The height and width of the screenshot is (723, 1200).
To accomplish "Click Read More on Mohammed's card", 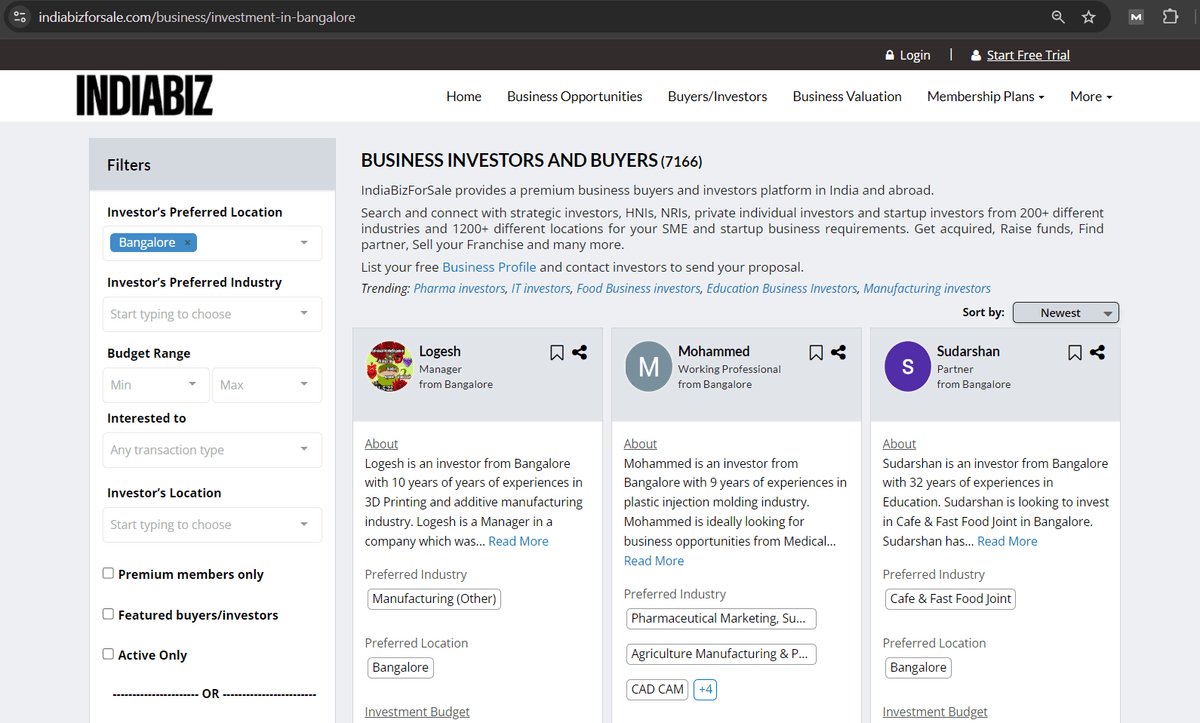I will (654, 561).
